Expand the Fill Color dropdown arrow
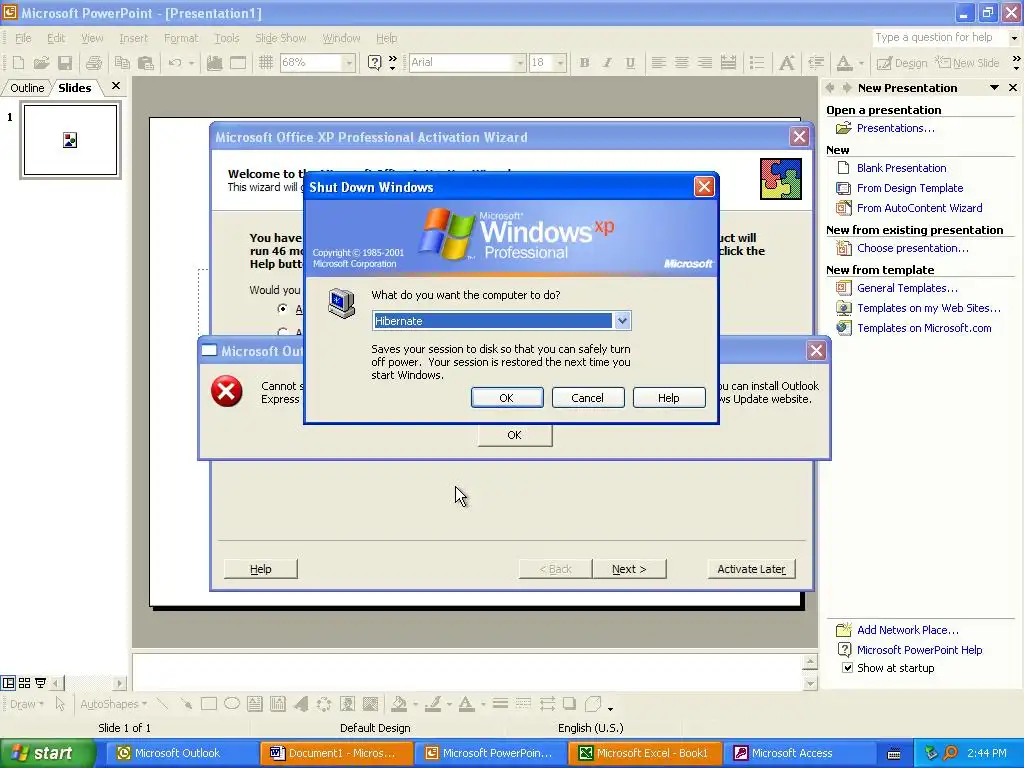Screen dimensions: 1024x768 click(415, 704)
